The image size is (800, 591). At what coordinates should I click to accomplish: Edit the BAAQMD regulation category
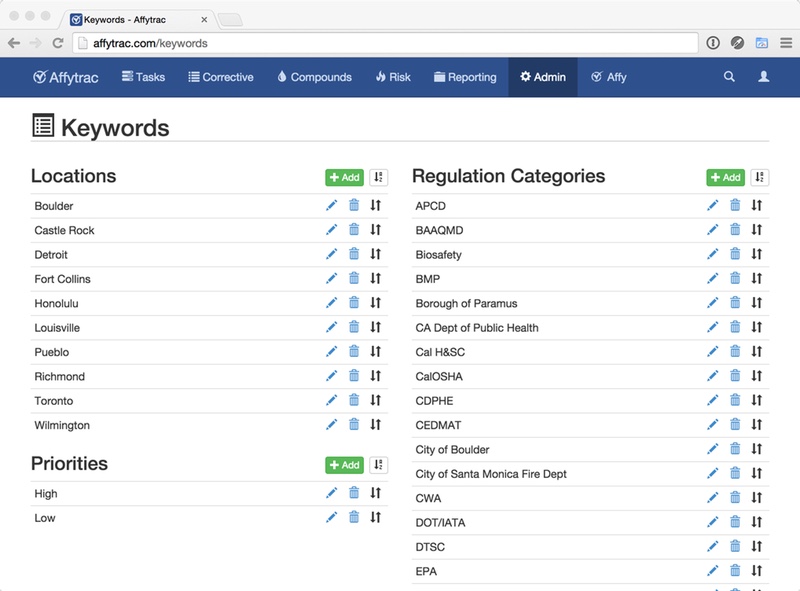point(713,230)
